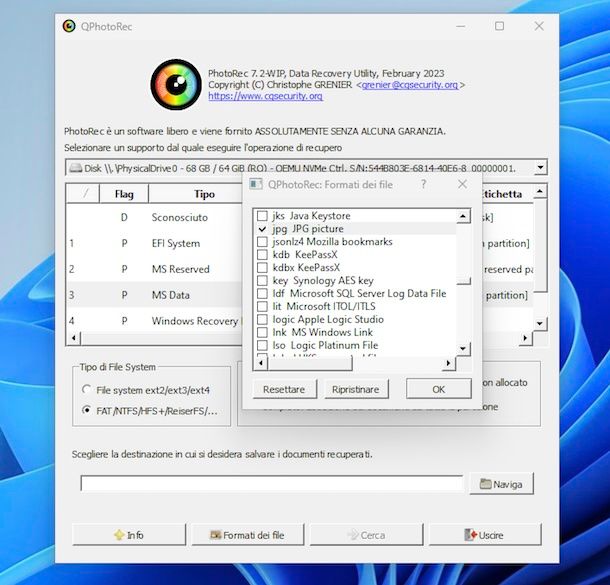Click the Resettare button
This screenshot has height=585, width=610.
[x=284, y=389]
